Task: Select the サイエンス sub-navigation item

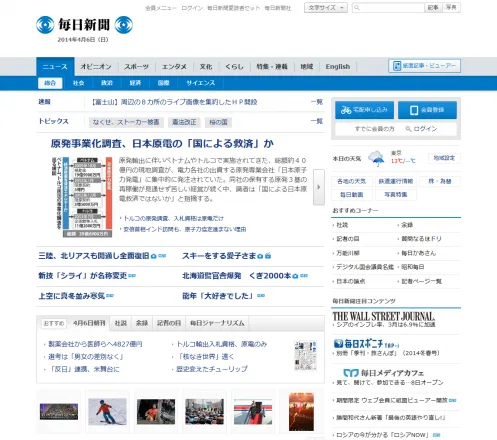Action: pos(201,83)
